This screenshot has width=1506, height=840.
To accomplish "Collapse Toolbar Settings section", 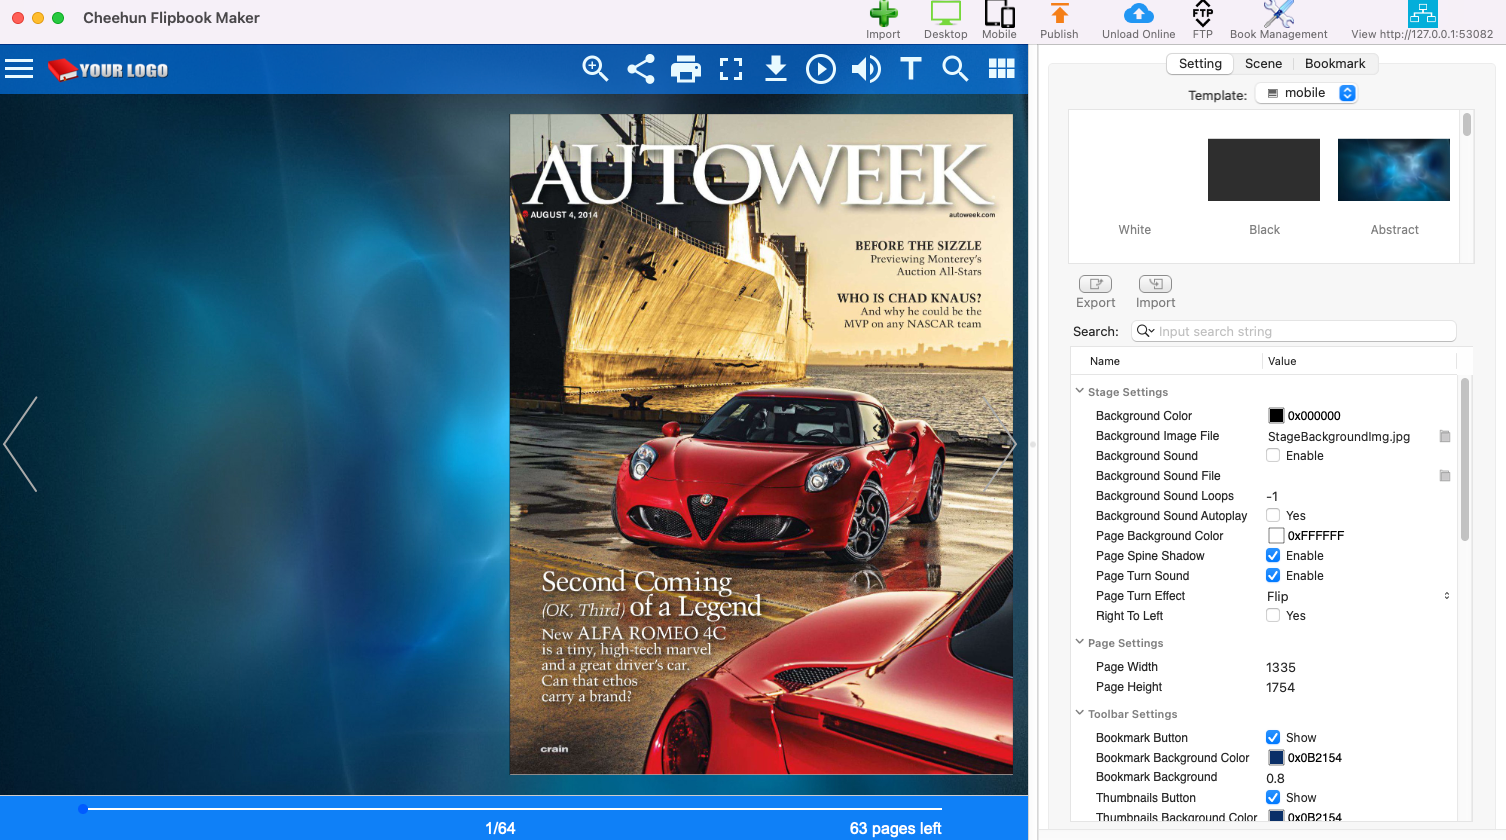I will pyautogui.click(x=1080, y=713).
